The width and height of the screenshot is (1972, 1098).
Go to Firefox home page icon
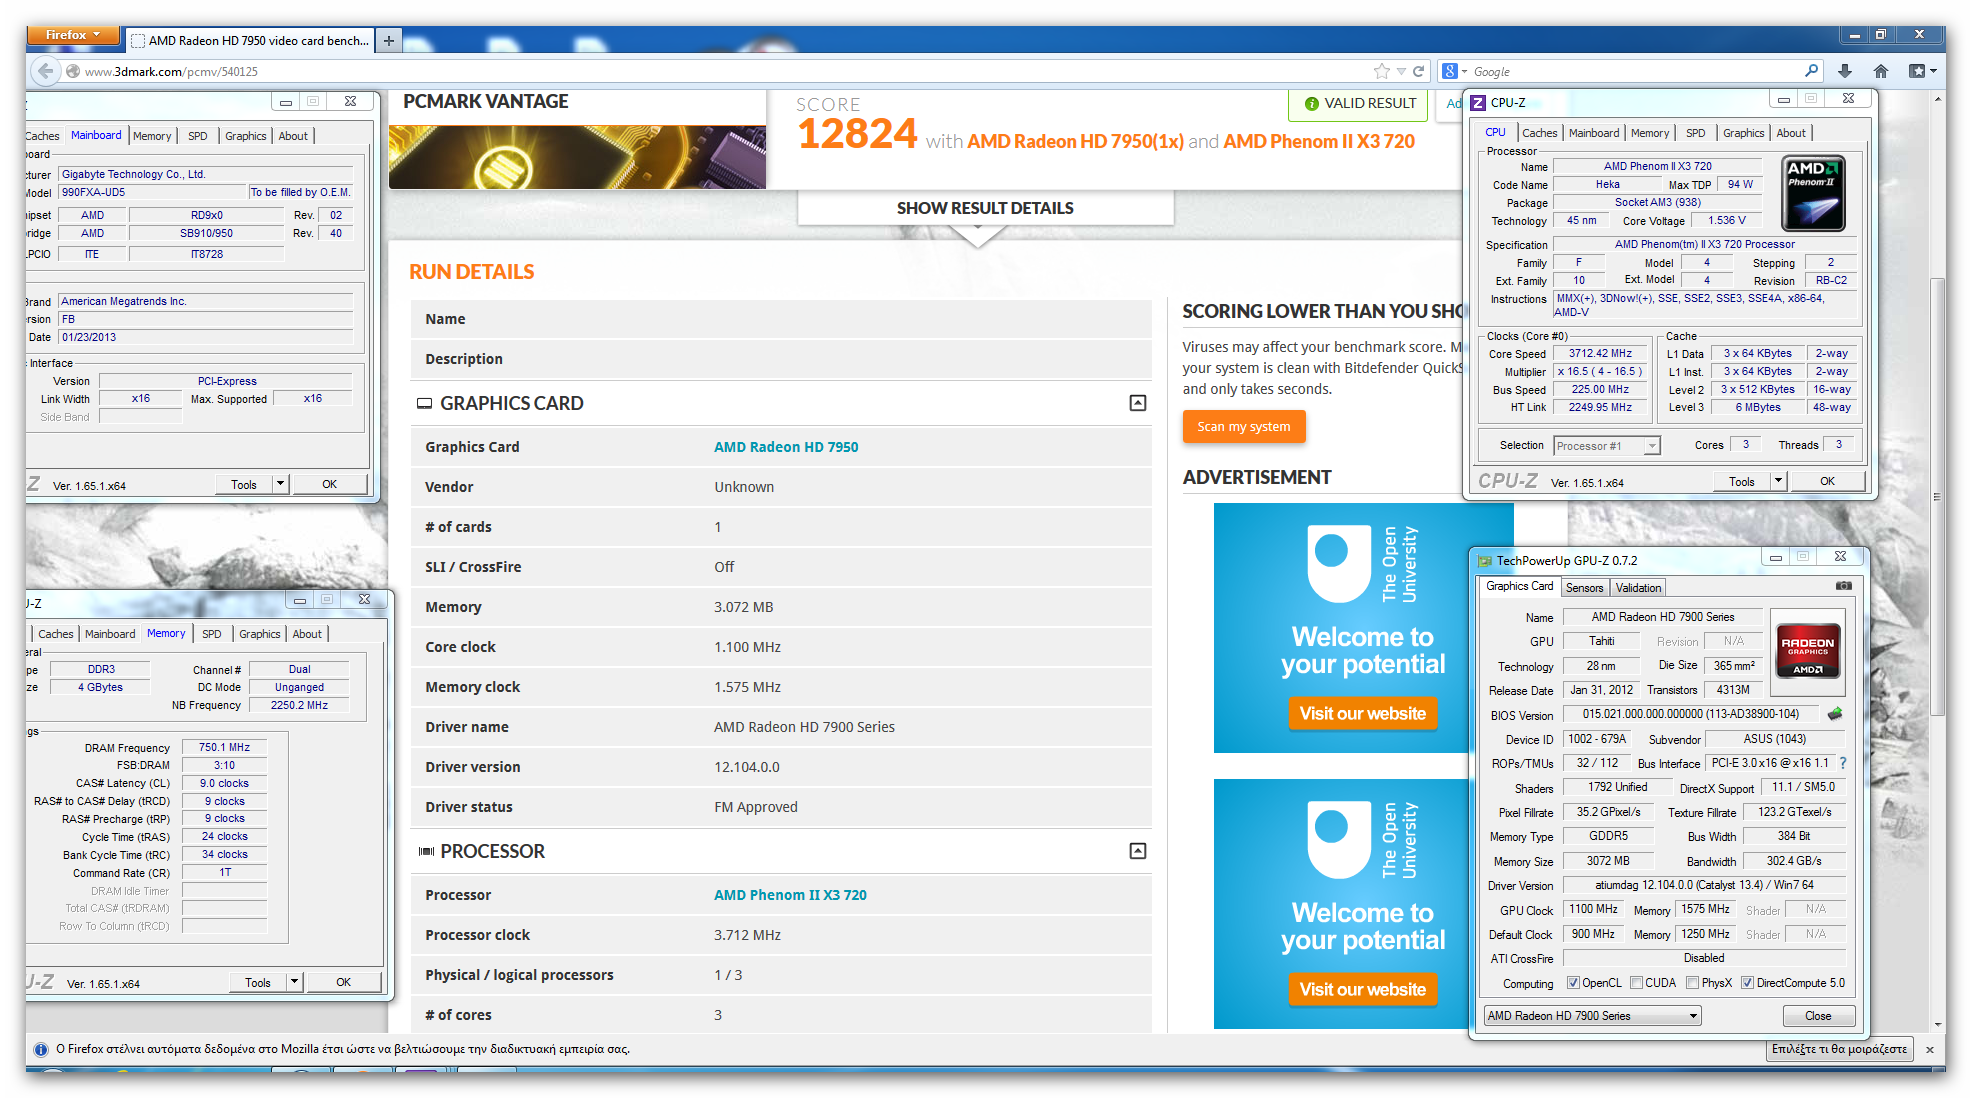coord(1881,71)
